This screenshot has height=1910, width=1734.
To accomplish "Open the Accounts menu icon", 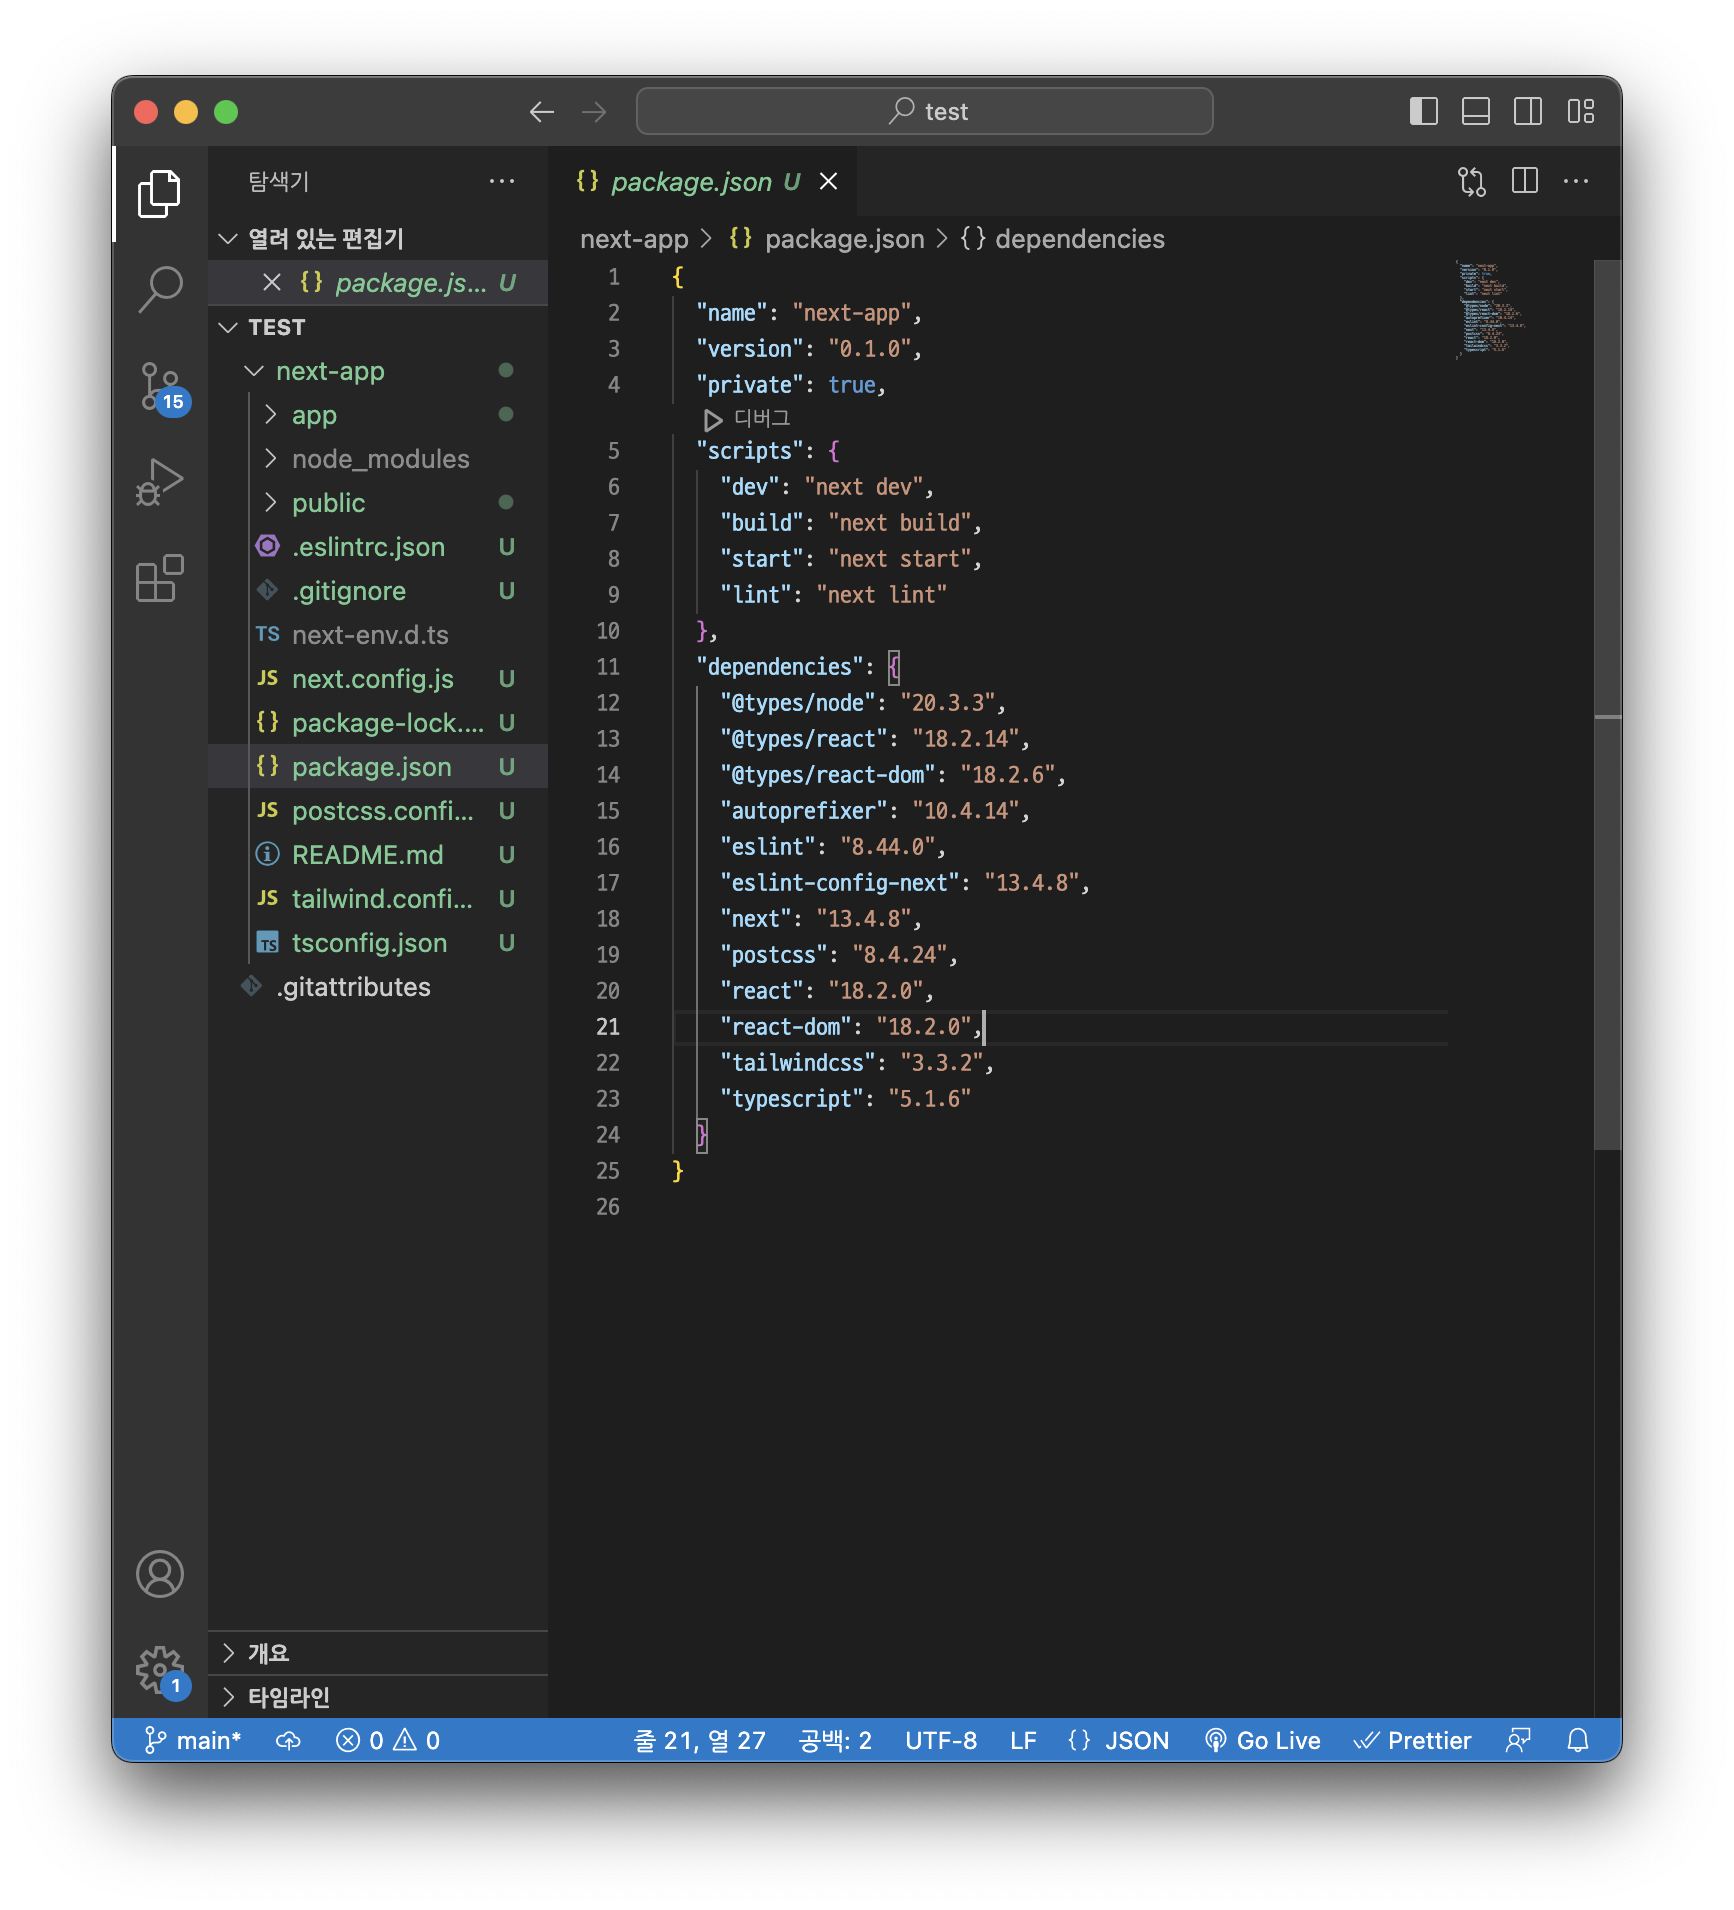I will [159, 1574].
